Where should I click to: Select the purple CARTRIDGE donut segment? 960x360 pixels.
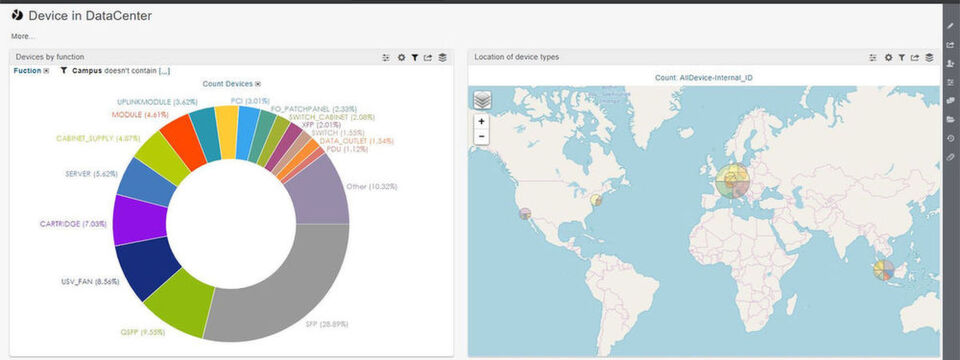140,220
